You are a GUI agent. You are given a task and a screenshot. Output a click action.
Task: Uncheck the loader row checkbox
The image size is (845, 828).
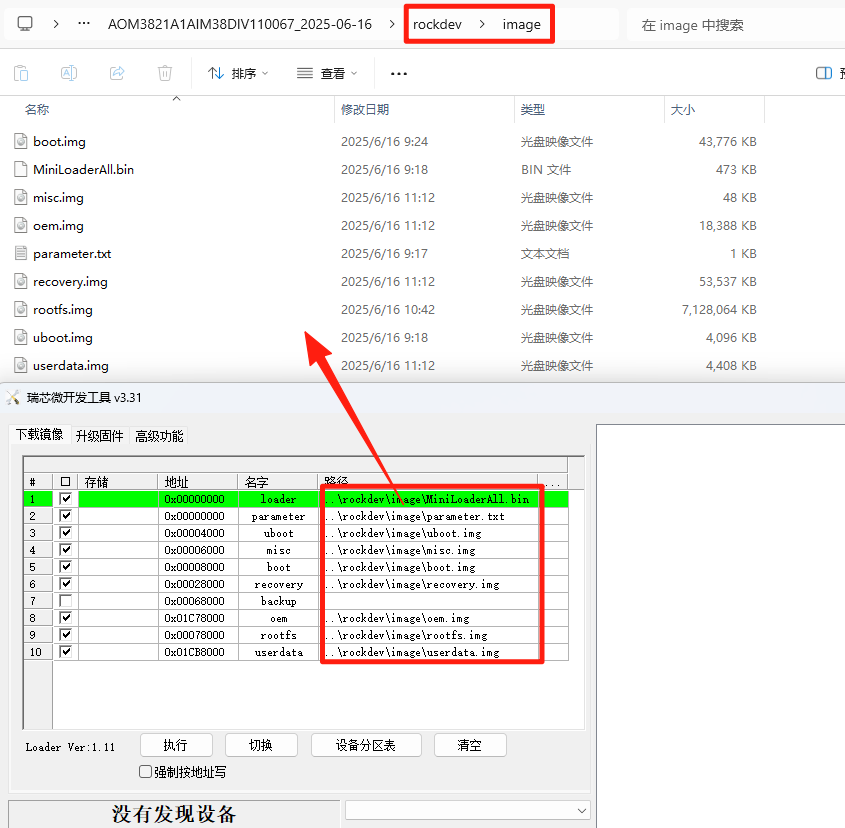(x=66, y=499)
